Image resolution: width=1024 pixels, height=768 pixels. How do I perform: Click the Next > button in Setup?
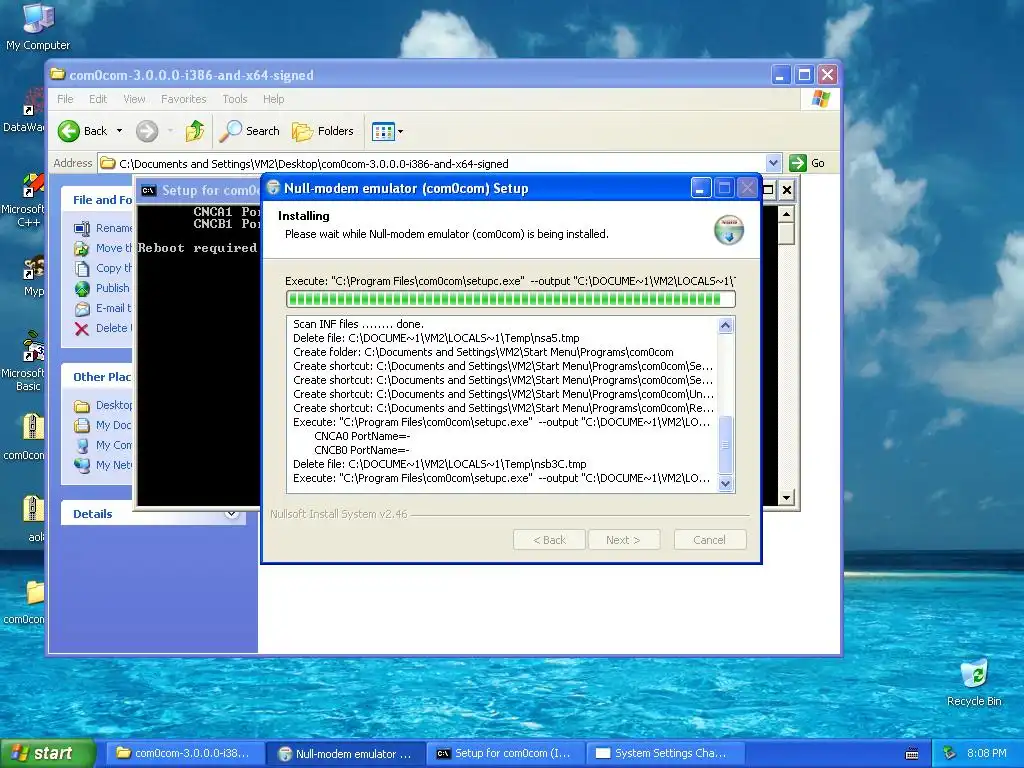[x=624, y=540]
